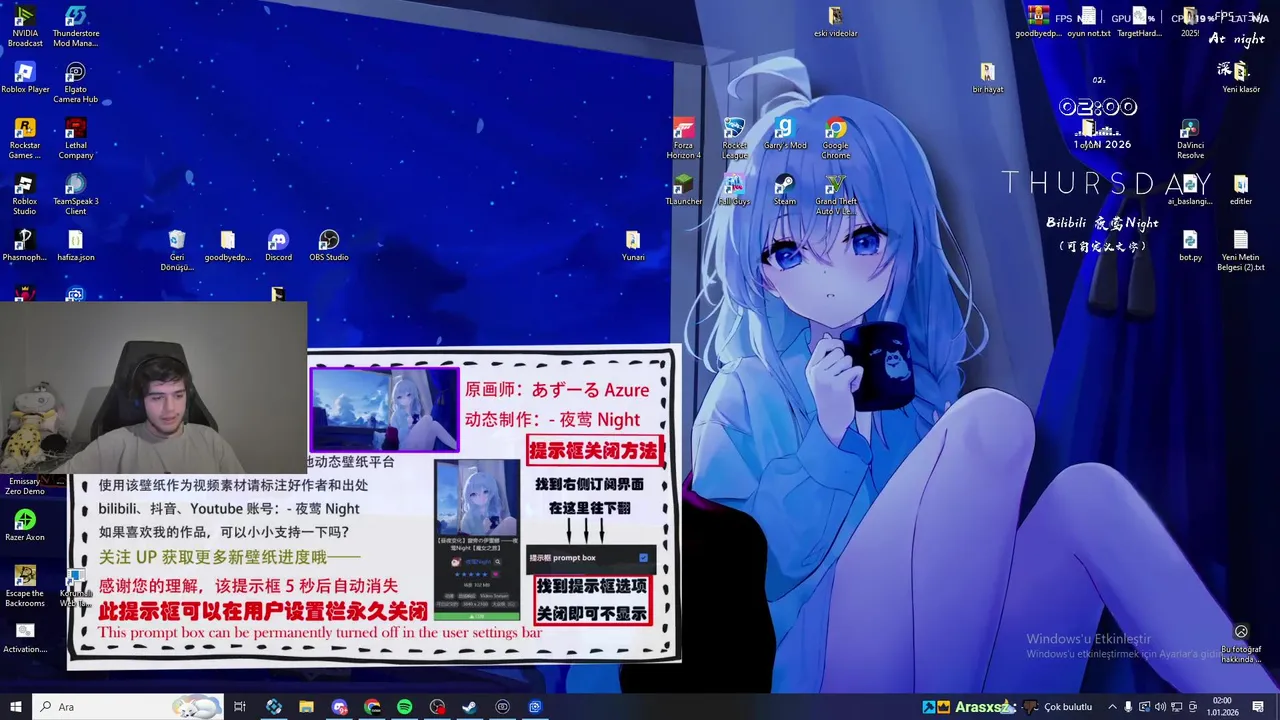1280x720 pixels.
Task: Switch to Discord in the taskbar
Action: (x=339, y=707)
